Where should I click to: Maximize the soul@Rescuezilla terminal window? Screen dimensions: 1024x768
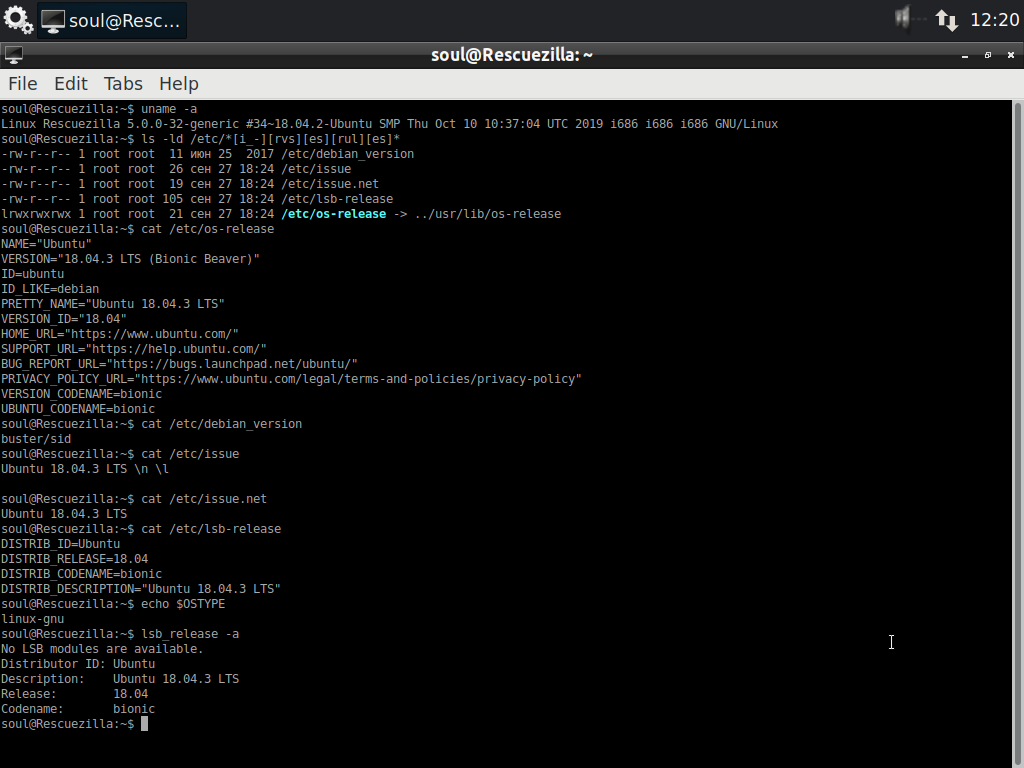click(x=987, y=56)
